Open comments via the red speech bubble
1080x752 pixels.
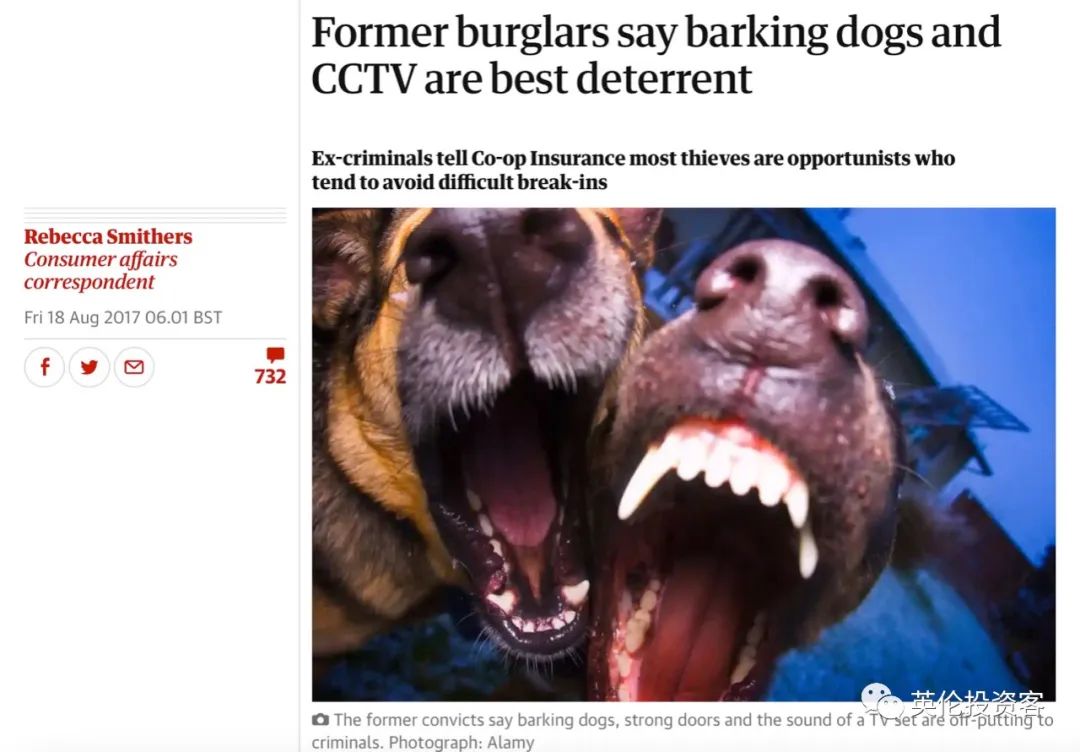coord(276,355)
